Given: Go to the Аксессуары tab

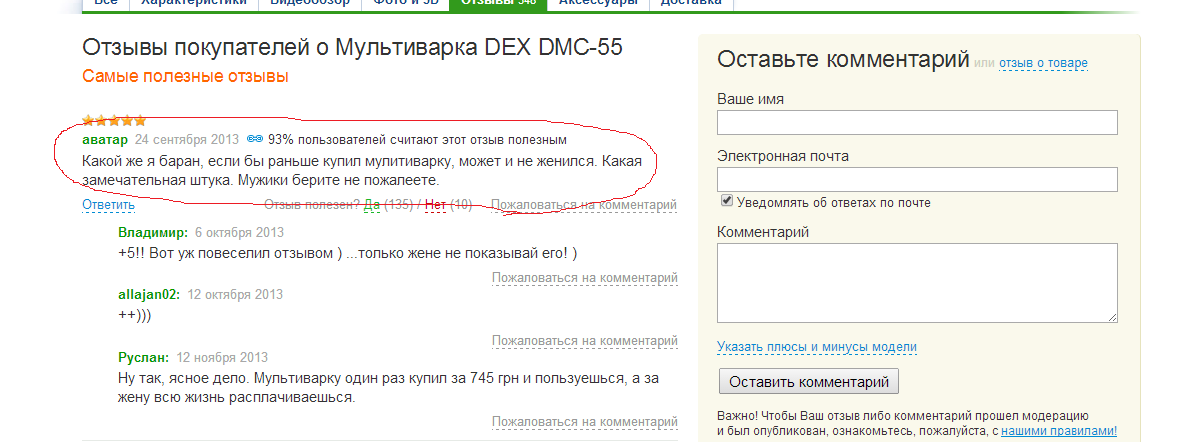Looking at the screenshot, I should pyautogui.click(x=599, y=2).
